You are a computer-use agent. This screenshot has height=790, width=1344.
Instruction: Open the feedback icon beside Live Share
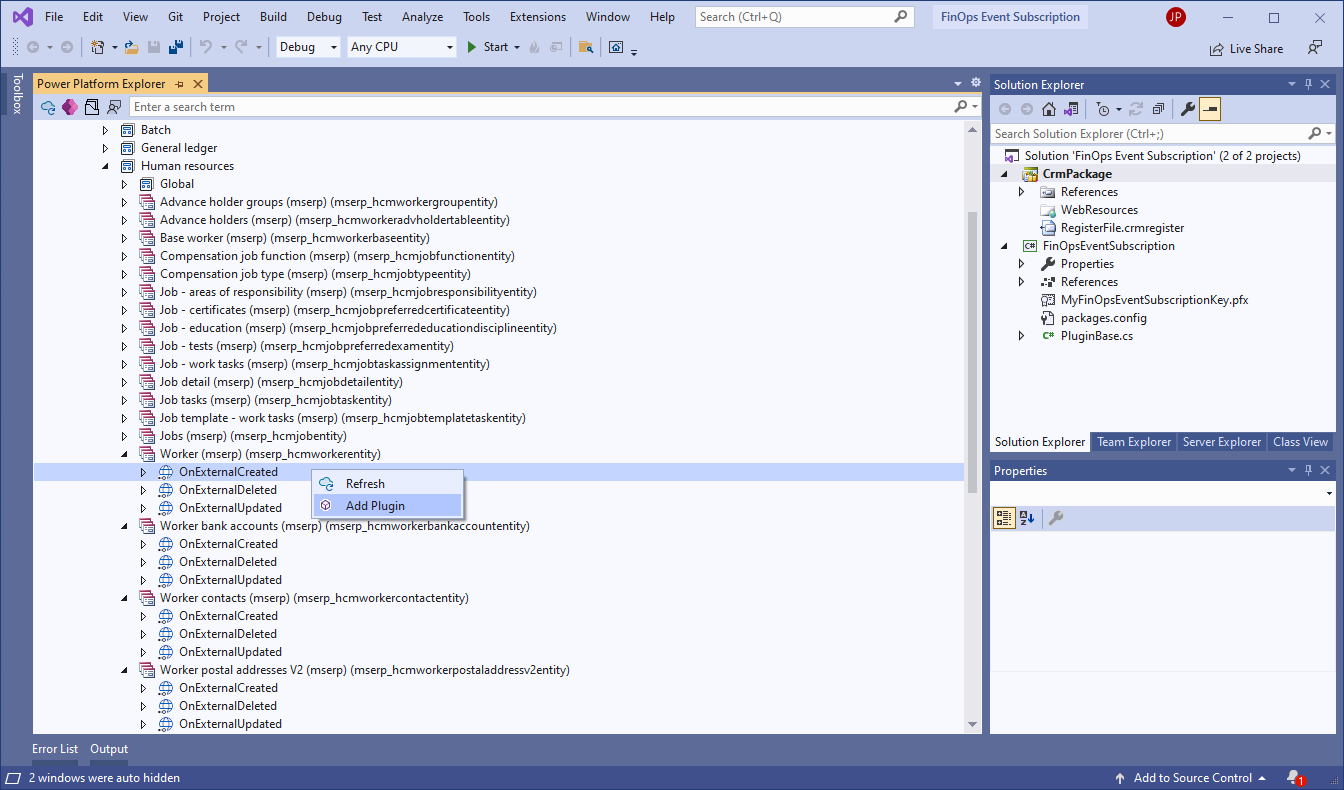pyautogui.click(x=1315, y=48)
